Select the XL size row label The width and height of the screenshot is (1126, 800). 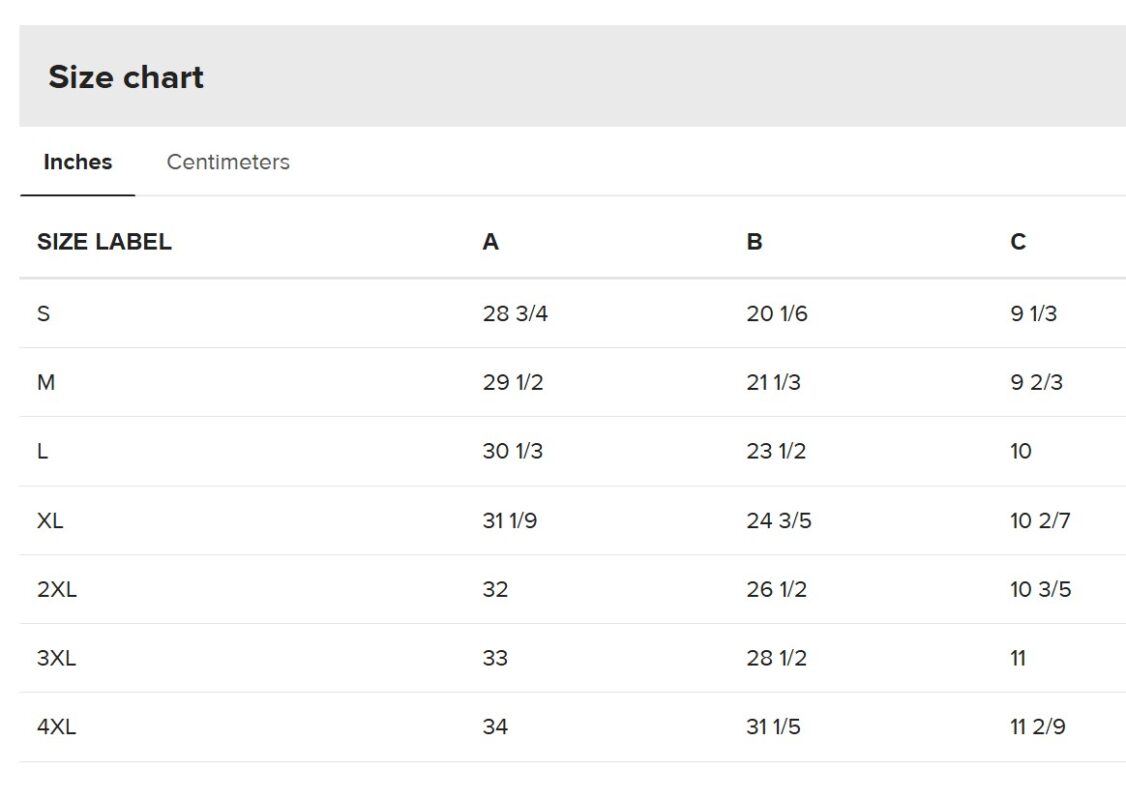[x=50, y=520]
